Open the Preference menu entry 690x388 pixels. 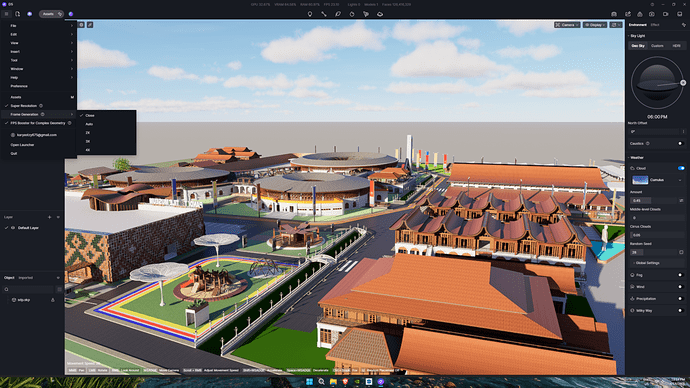39,86
